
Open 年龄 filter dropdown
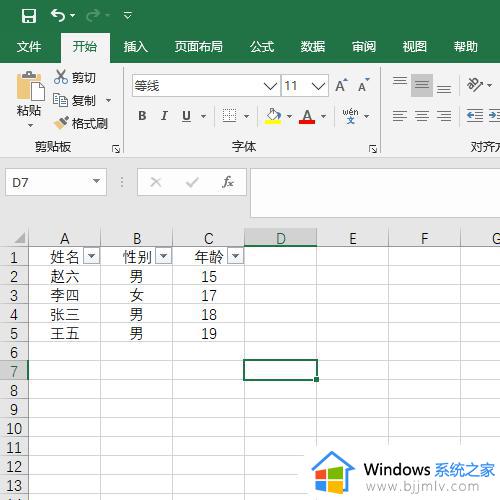point(235,256)
